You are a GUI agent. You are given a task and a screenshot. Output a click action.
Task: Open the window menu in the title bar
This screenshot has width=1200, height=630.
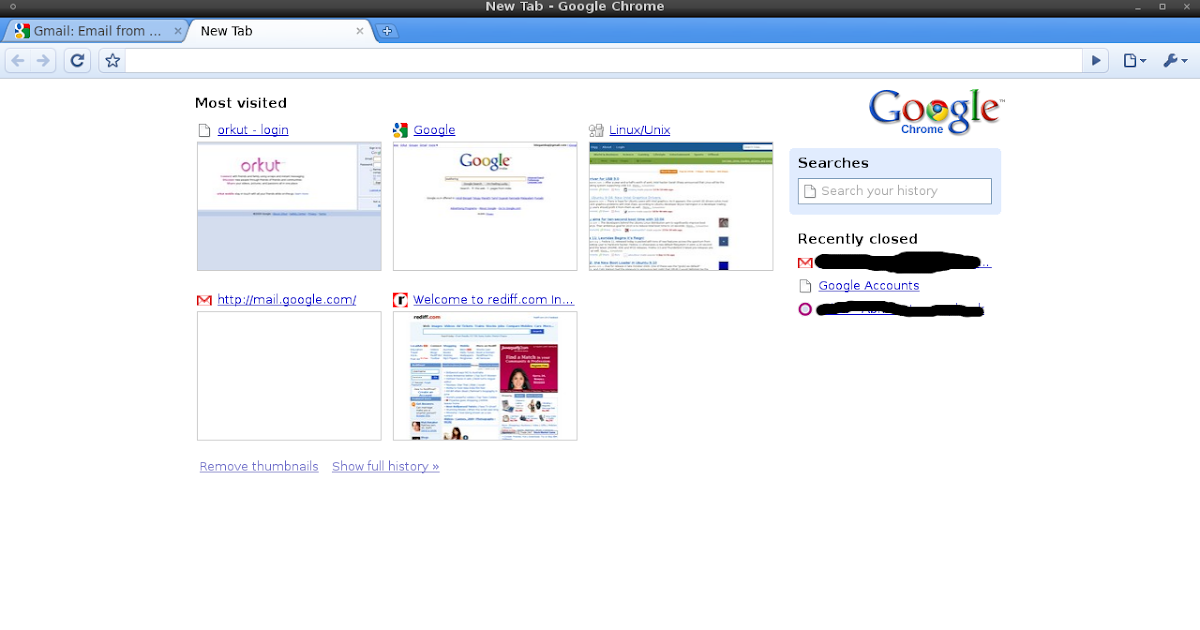[11, 7]
